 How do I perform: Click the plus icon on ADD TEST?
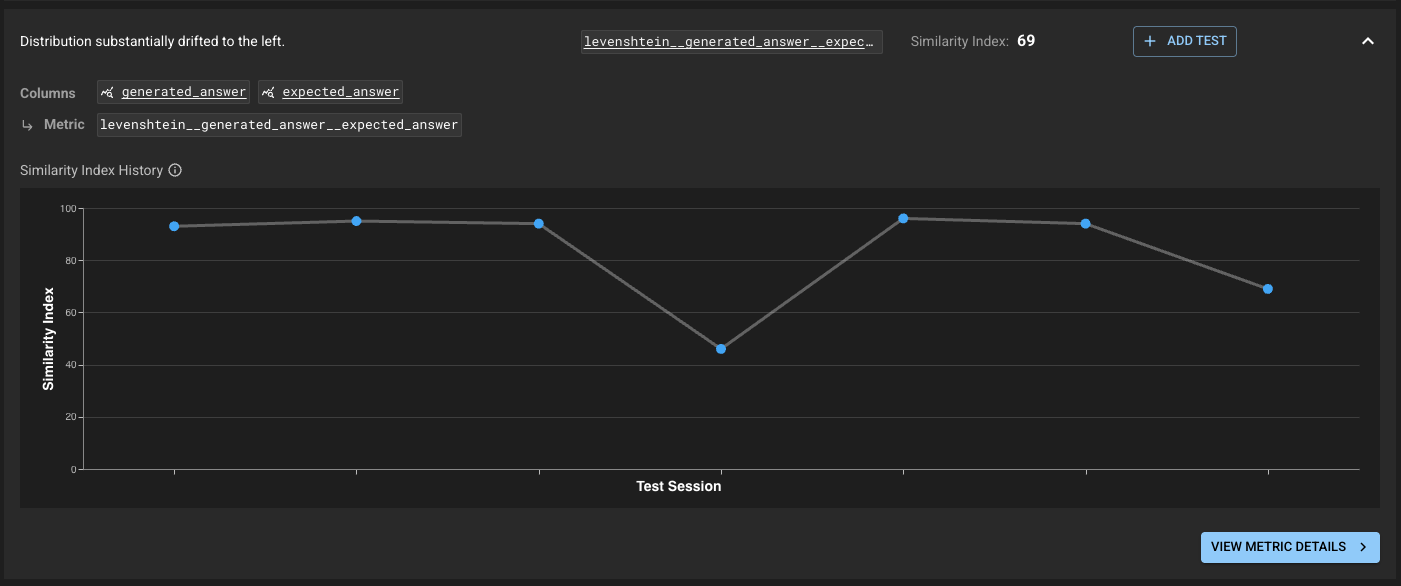tap(1150, 41)
